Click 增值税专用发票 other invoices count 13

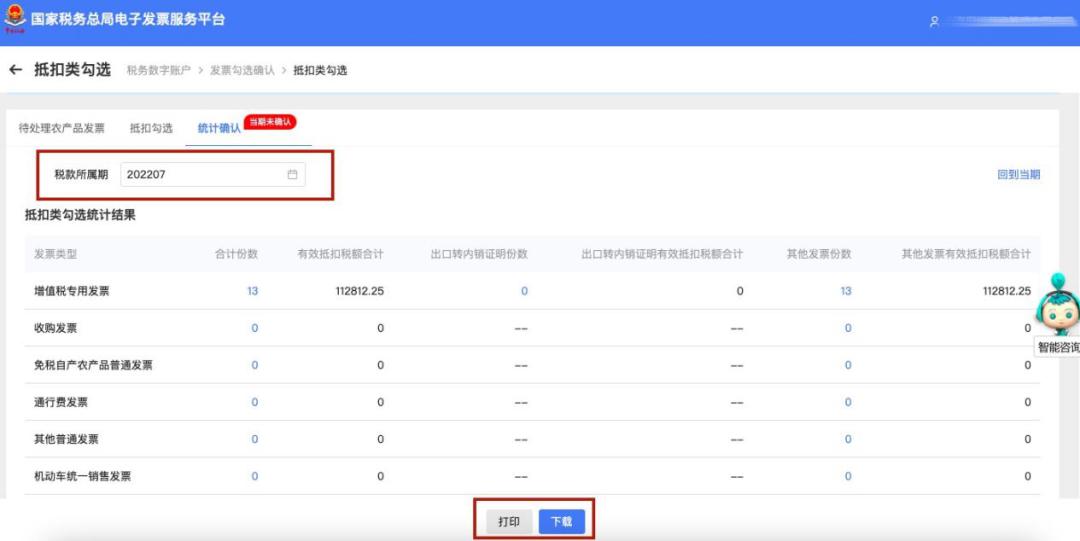(x=846, y=291)
